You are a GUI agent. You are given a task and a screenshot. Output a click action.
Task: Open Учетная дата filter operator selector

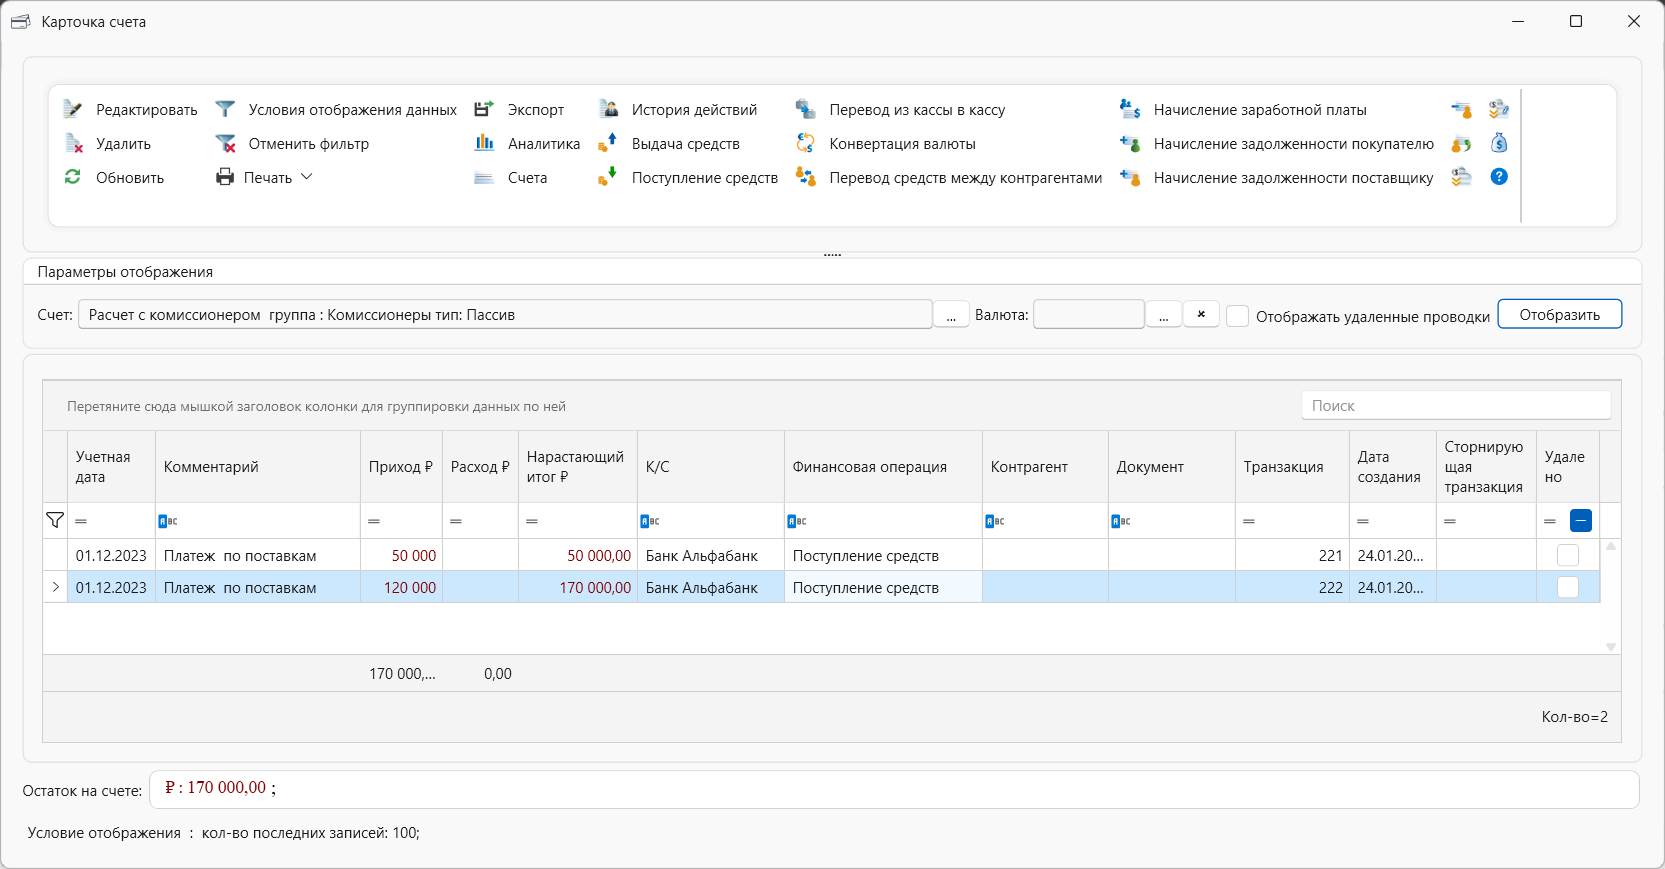[81, 521]
